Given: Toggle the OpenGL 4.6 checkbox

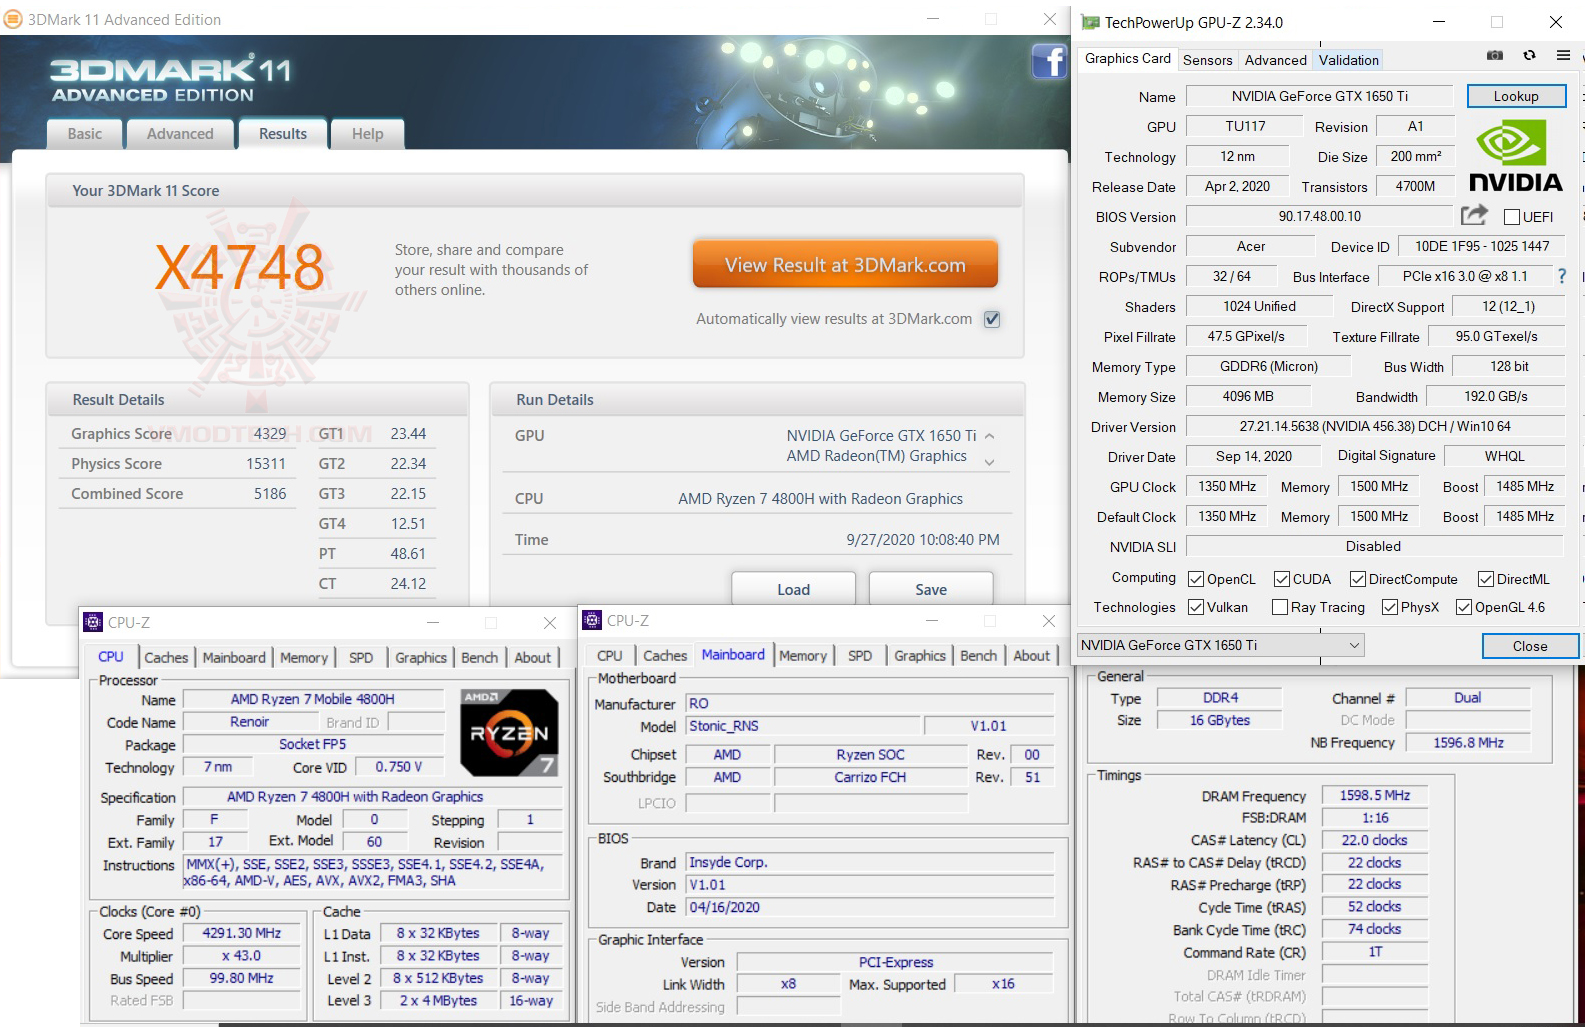Looking at the screenshot, I should click(1464, 607).
